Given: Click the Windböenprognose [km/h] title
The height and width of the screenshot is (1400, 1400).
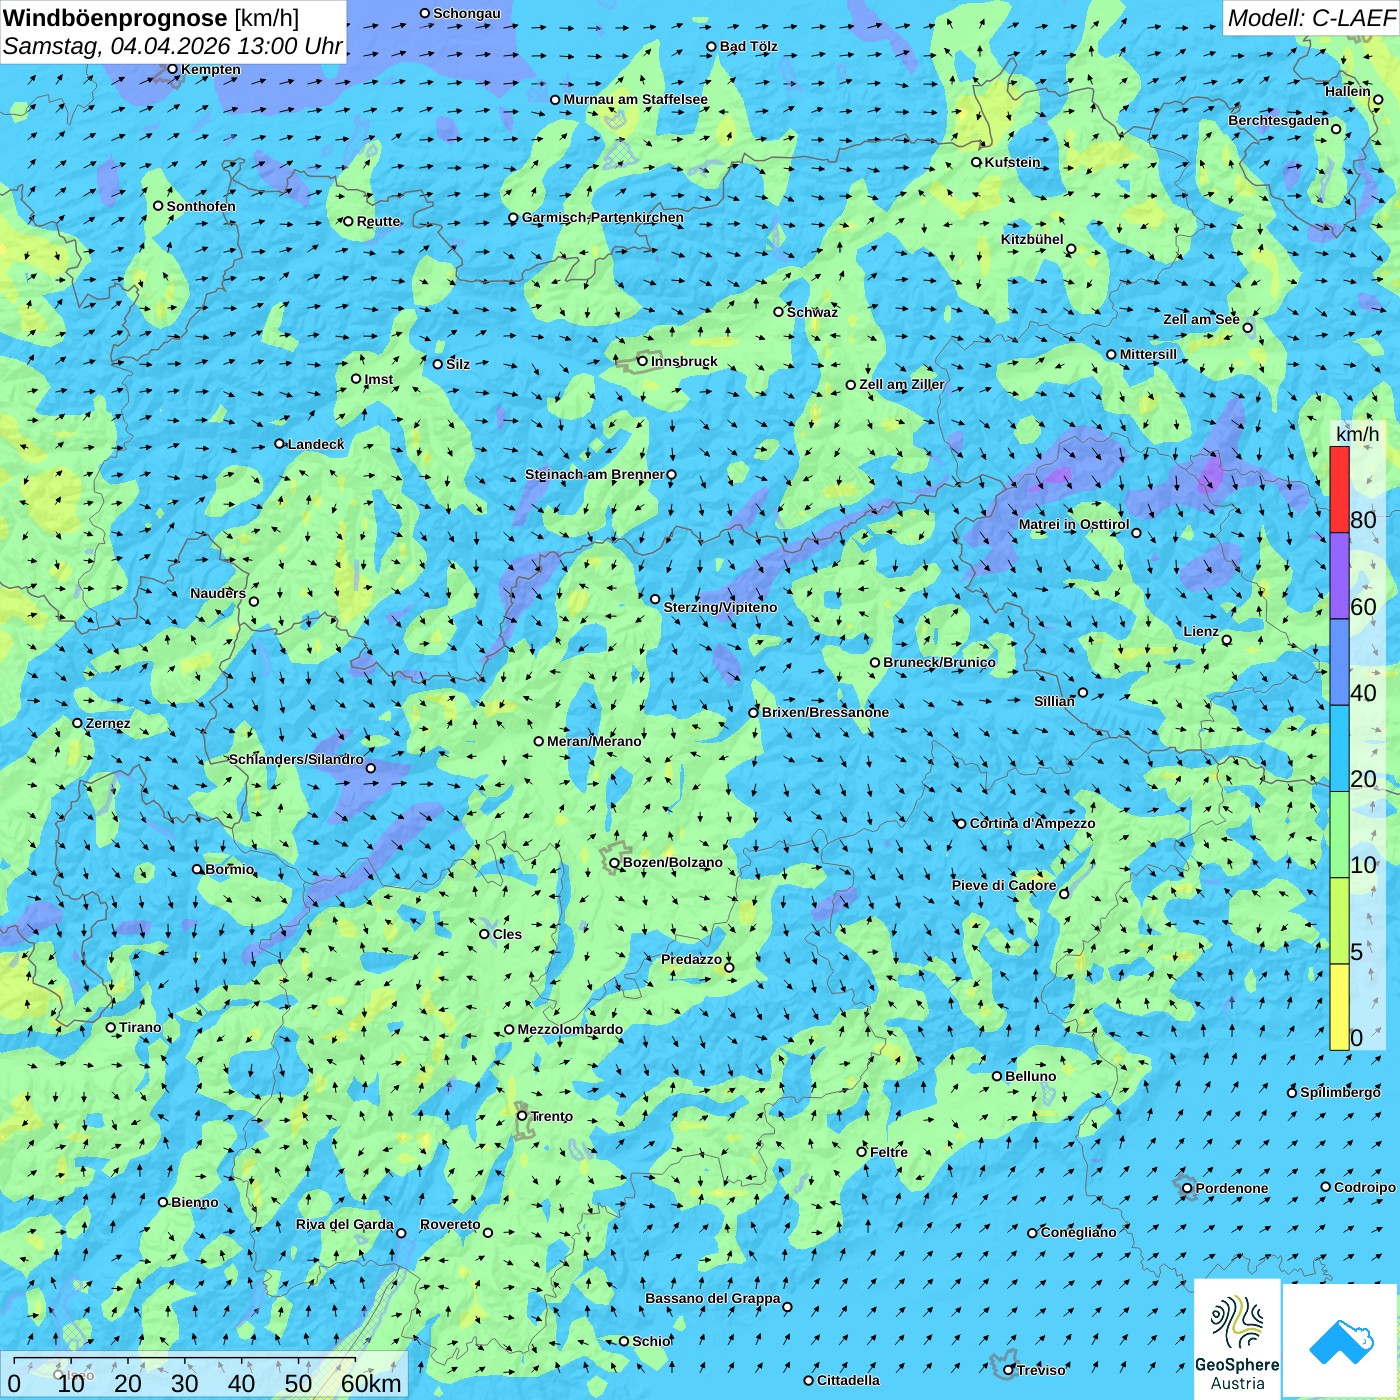Looking at the screenshot, I should coord(151,18).
